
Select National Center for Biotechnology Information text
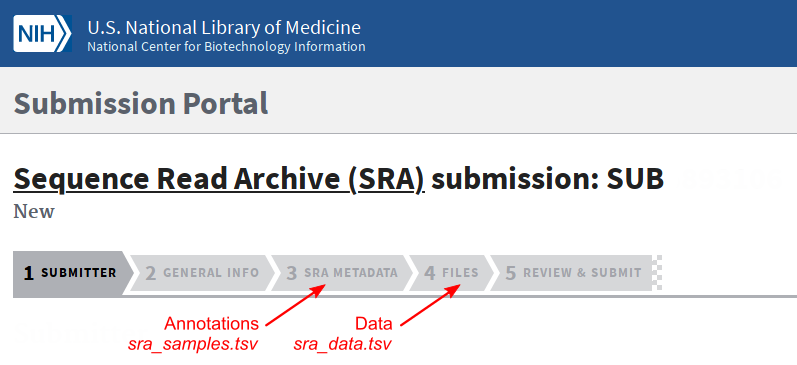point(226,47)
